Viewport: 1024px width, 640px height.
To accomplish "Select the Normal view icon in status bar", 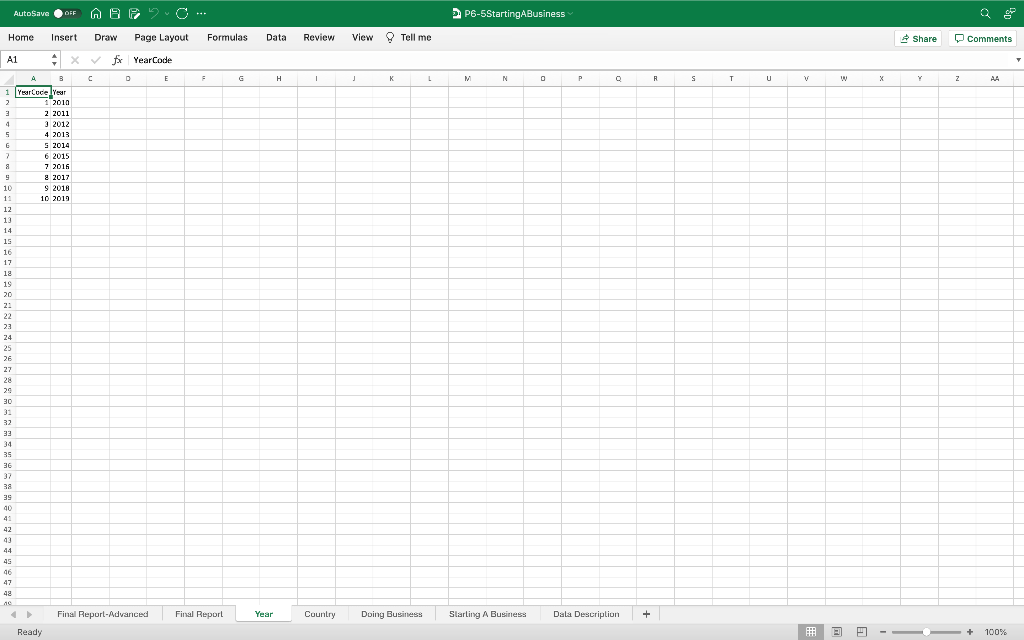I will (x=810, y=631).
